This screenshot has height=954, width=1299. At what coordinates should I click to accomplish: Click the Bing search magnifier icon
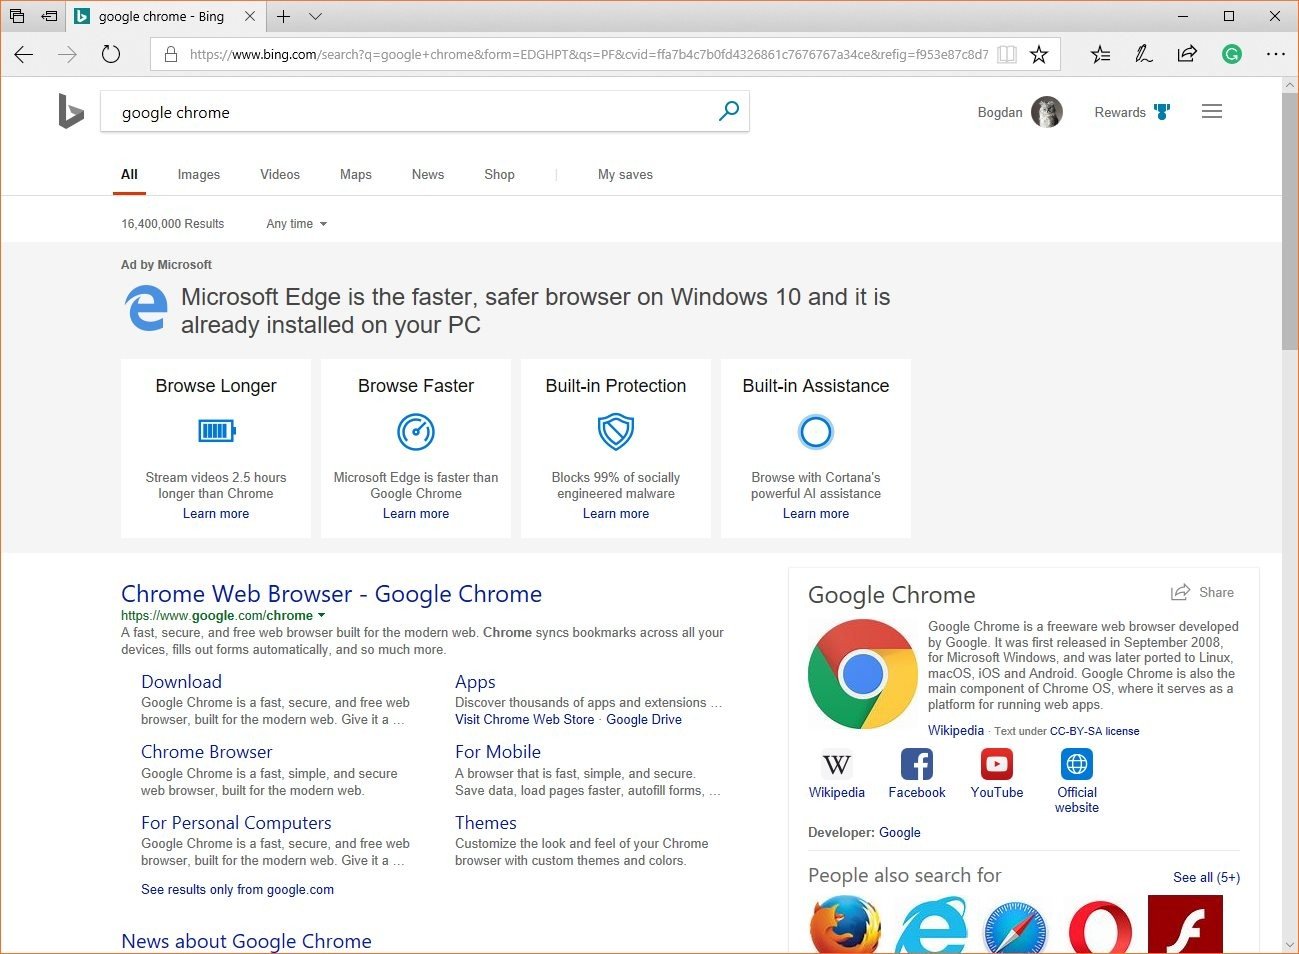point(729,111)
